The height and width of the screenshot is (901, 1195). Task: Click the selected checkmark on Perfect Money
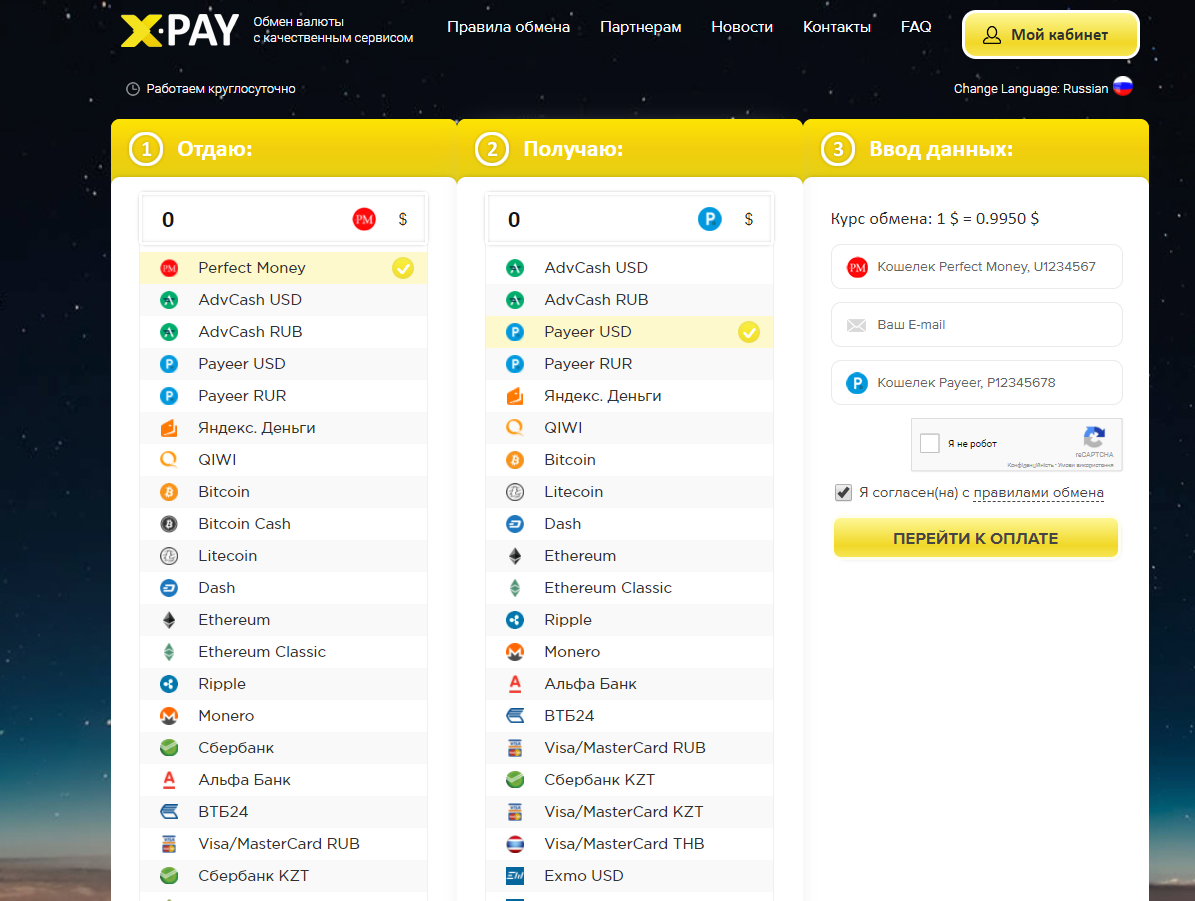(x=403, y=268)
